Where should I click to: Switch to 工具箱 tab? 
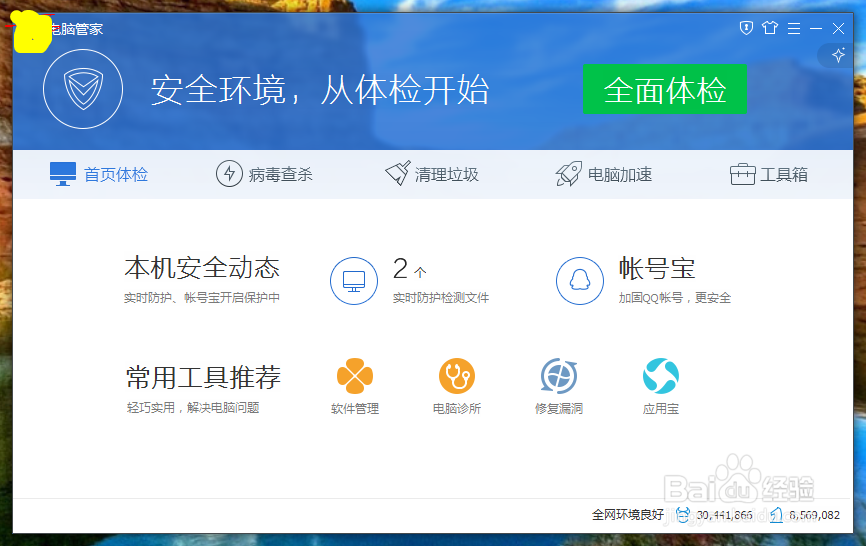769,174
